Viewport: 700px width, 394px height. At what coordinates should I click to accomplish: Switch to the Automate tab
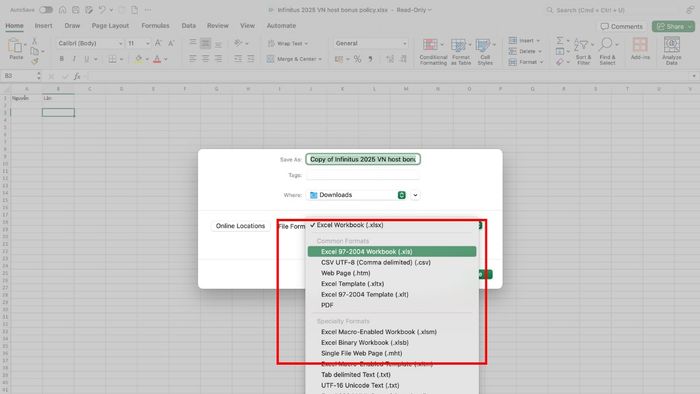click(x=281, y=26)
